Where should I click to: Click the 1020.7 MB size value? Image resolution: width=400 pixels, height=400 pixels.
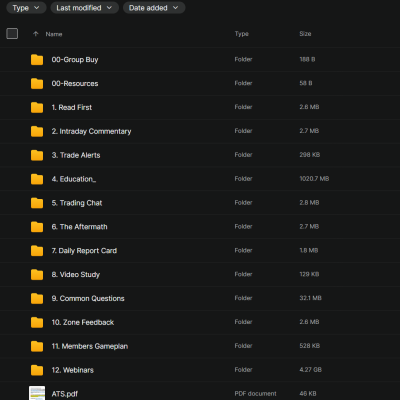pyautogui.click(x=314, y=179)
